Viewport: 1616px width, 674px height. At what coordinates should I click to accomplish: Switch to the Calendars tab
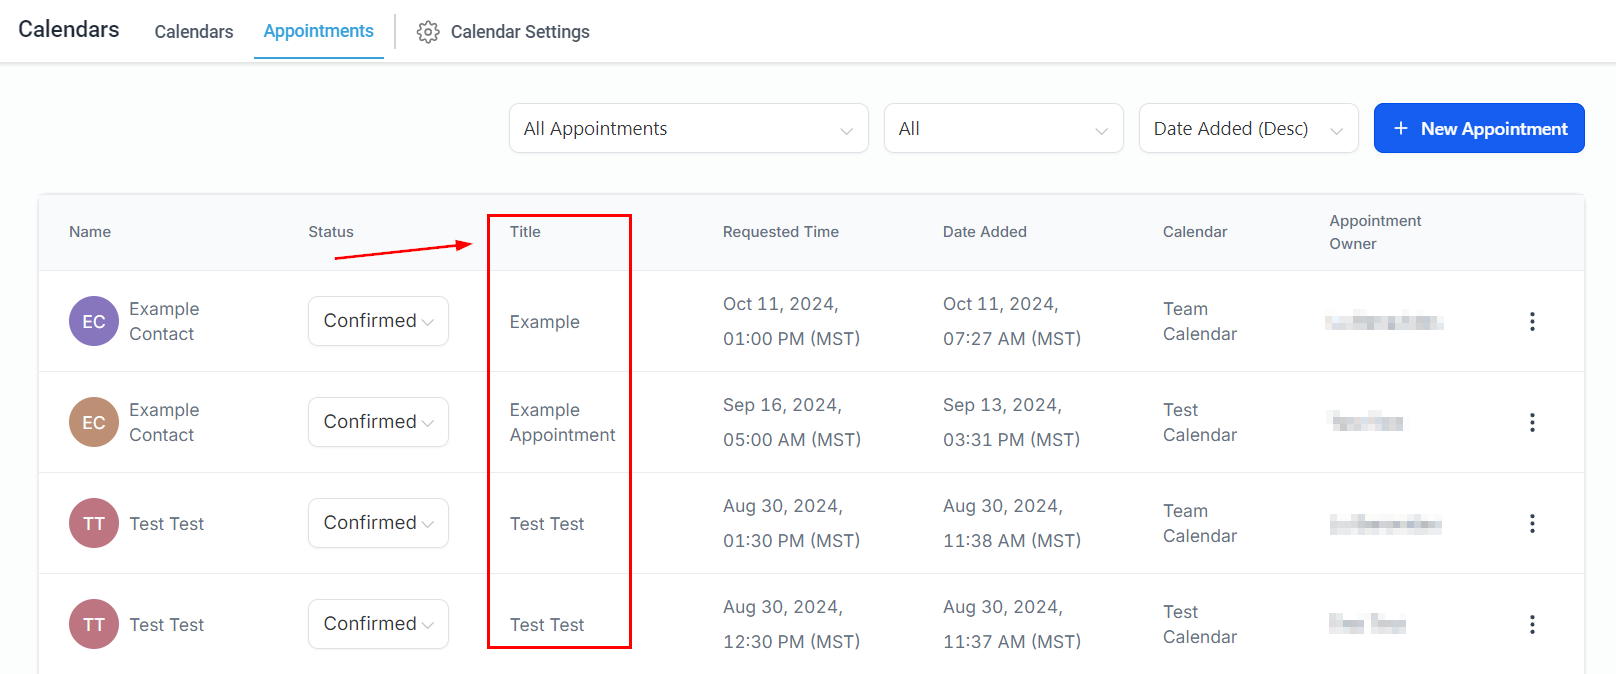[194, 32]
